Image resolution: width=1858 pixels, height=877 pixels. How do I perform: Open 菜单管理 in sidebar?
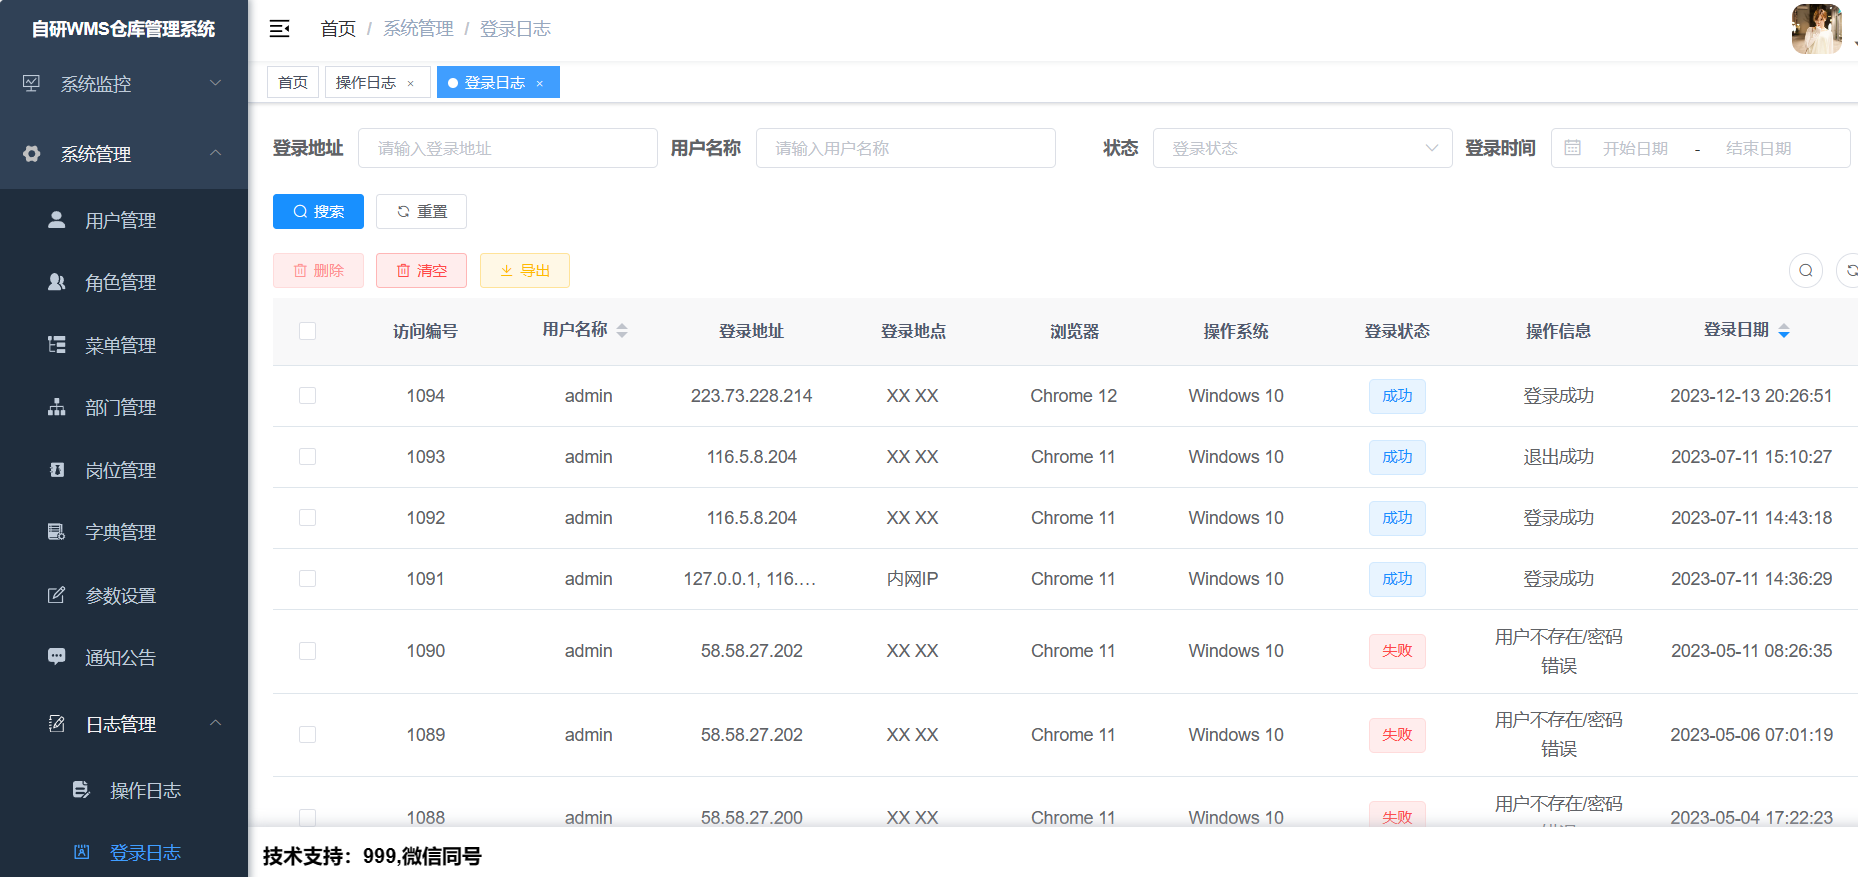pyautogui.click(x=124, y=345)
